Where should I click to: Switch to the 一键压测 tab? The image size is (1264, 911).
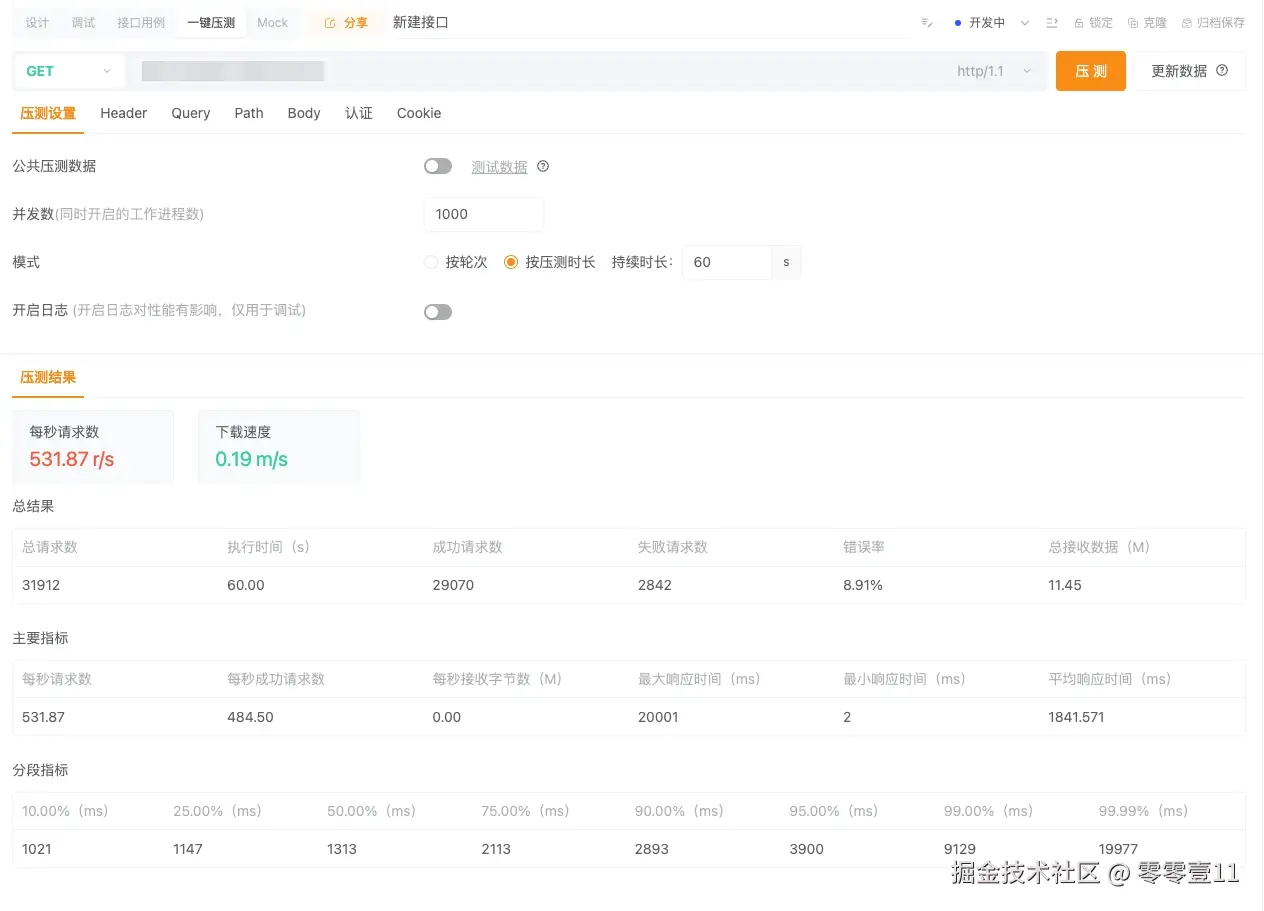pos(211,22)
